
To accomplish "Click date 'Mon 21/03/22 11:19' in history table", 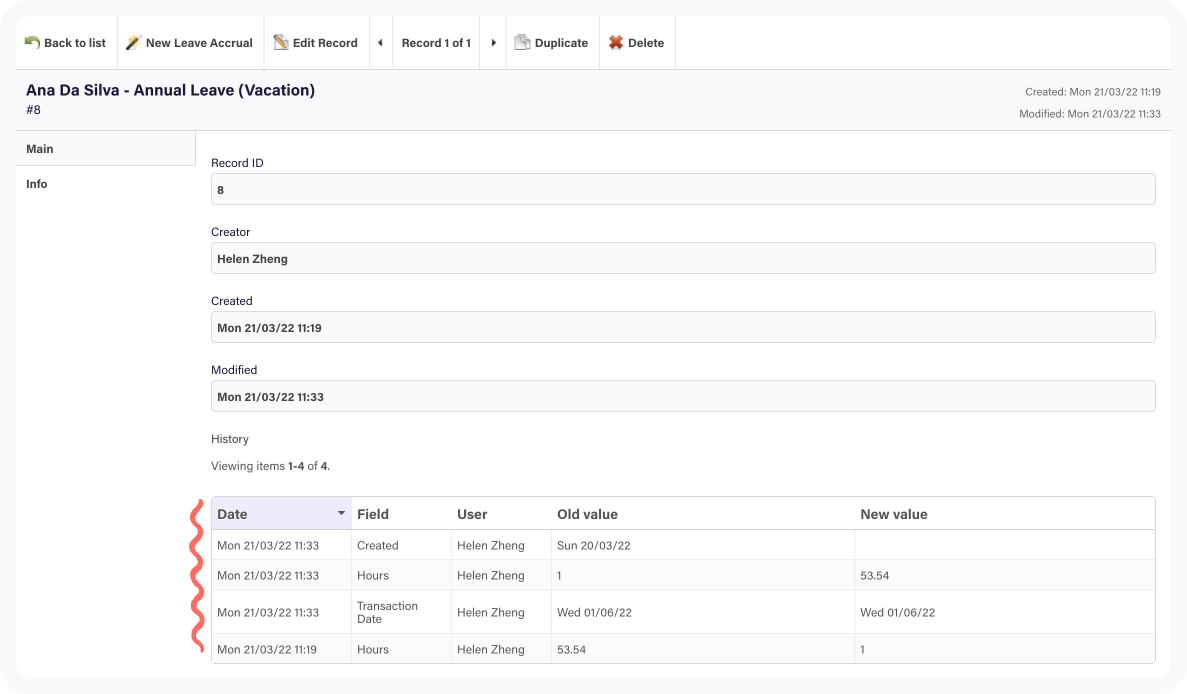I will point(267,649).
